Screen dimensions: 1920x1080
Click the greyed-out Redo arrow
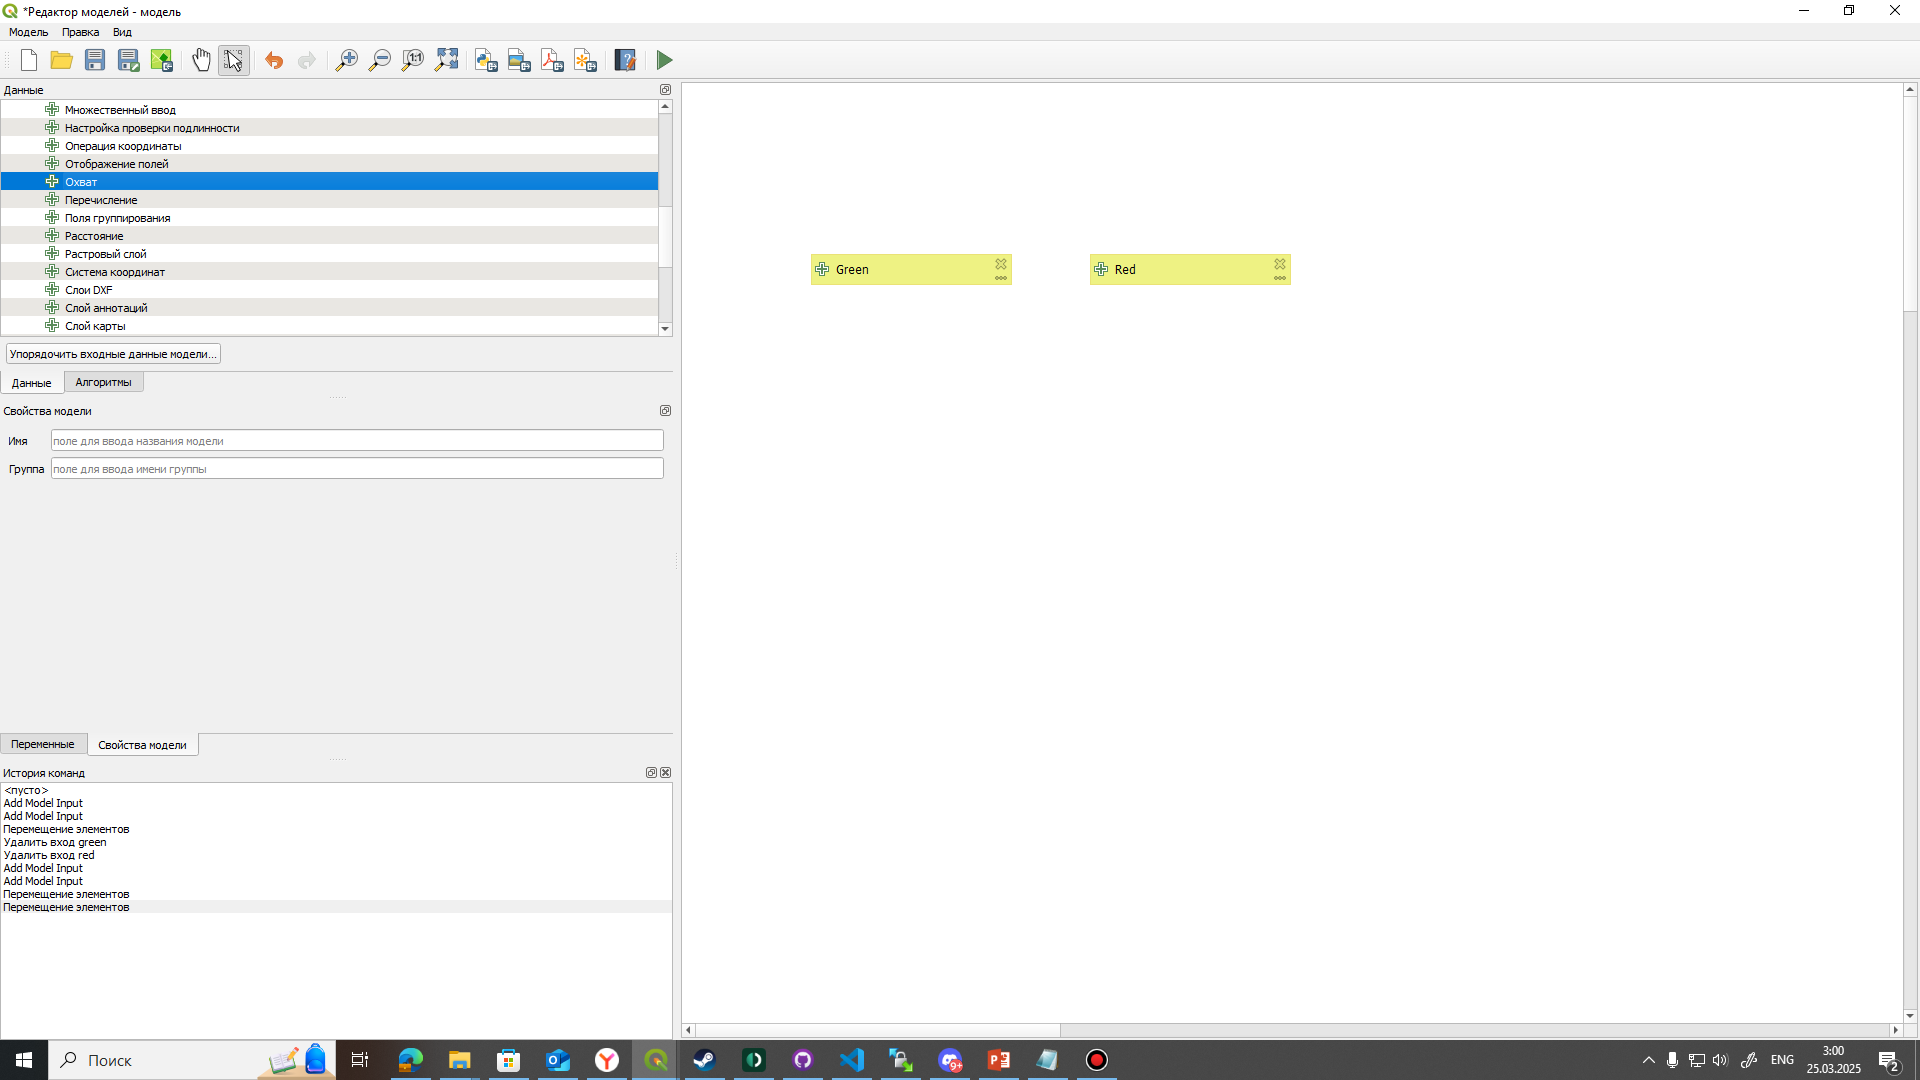[307, 61]
